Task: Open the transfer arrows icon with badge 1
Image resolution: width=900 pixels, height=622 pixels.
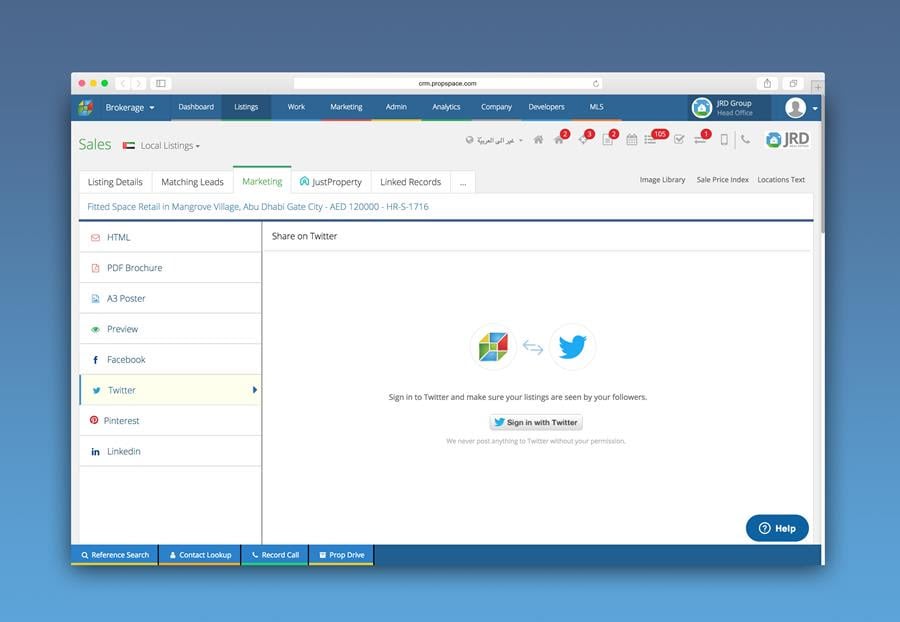Action: pyautogui.click(x=701, y=138)
